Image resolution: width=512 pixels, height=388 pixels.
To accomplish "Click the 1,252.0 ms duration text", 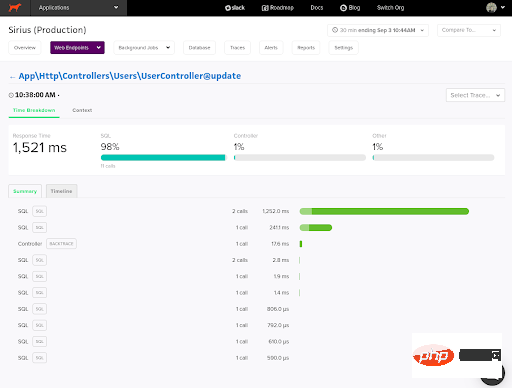I will click(x=275, y=211).
